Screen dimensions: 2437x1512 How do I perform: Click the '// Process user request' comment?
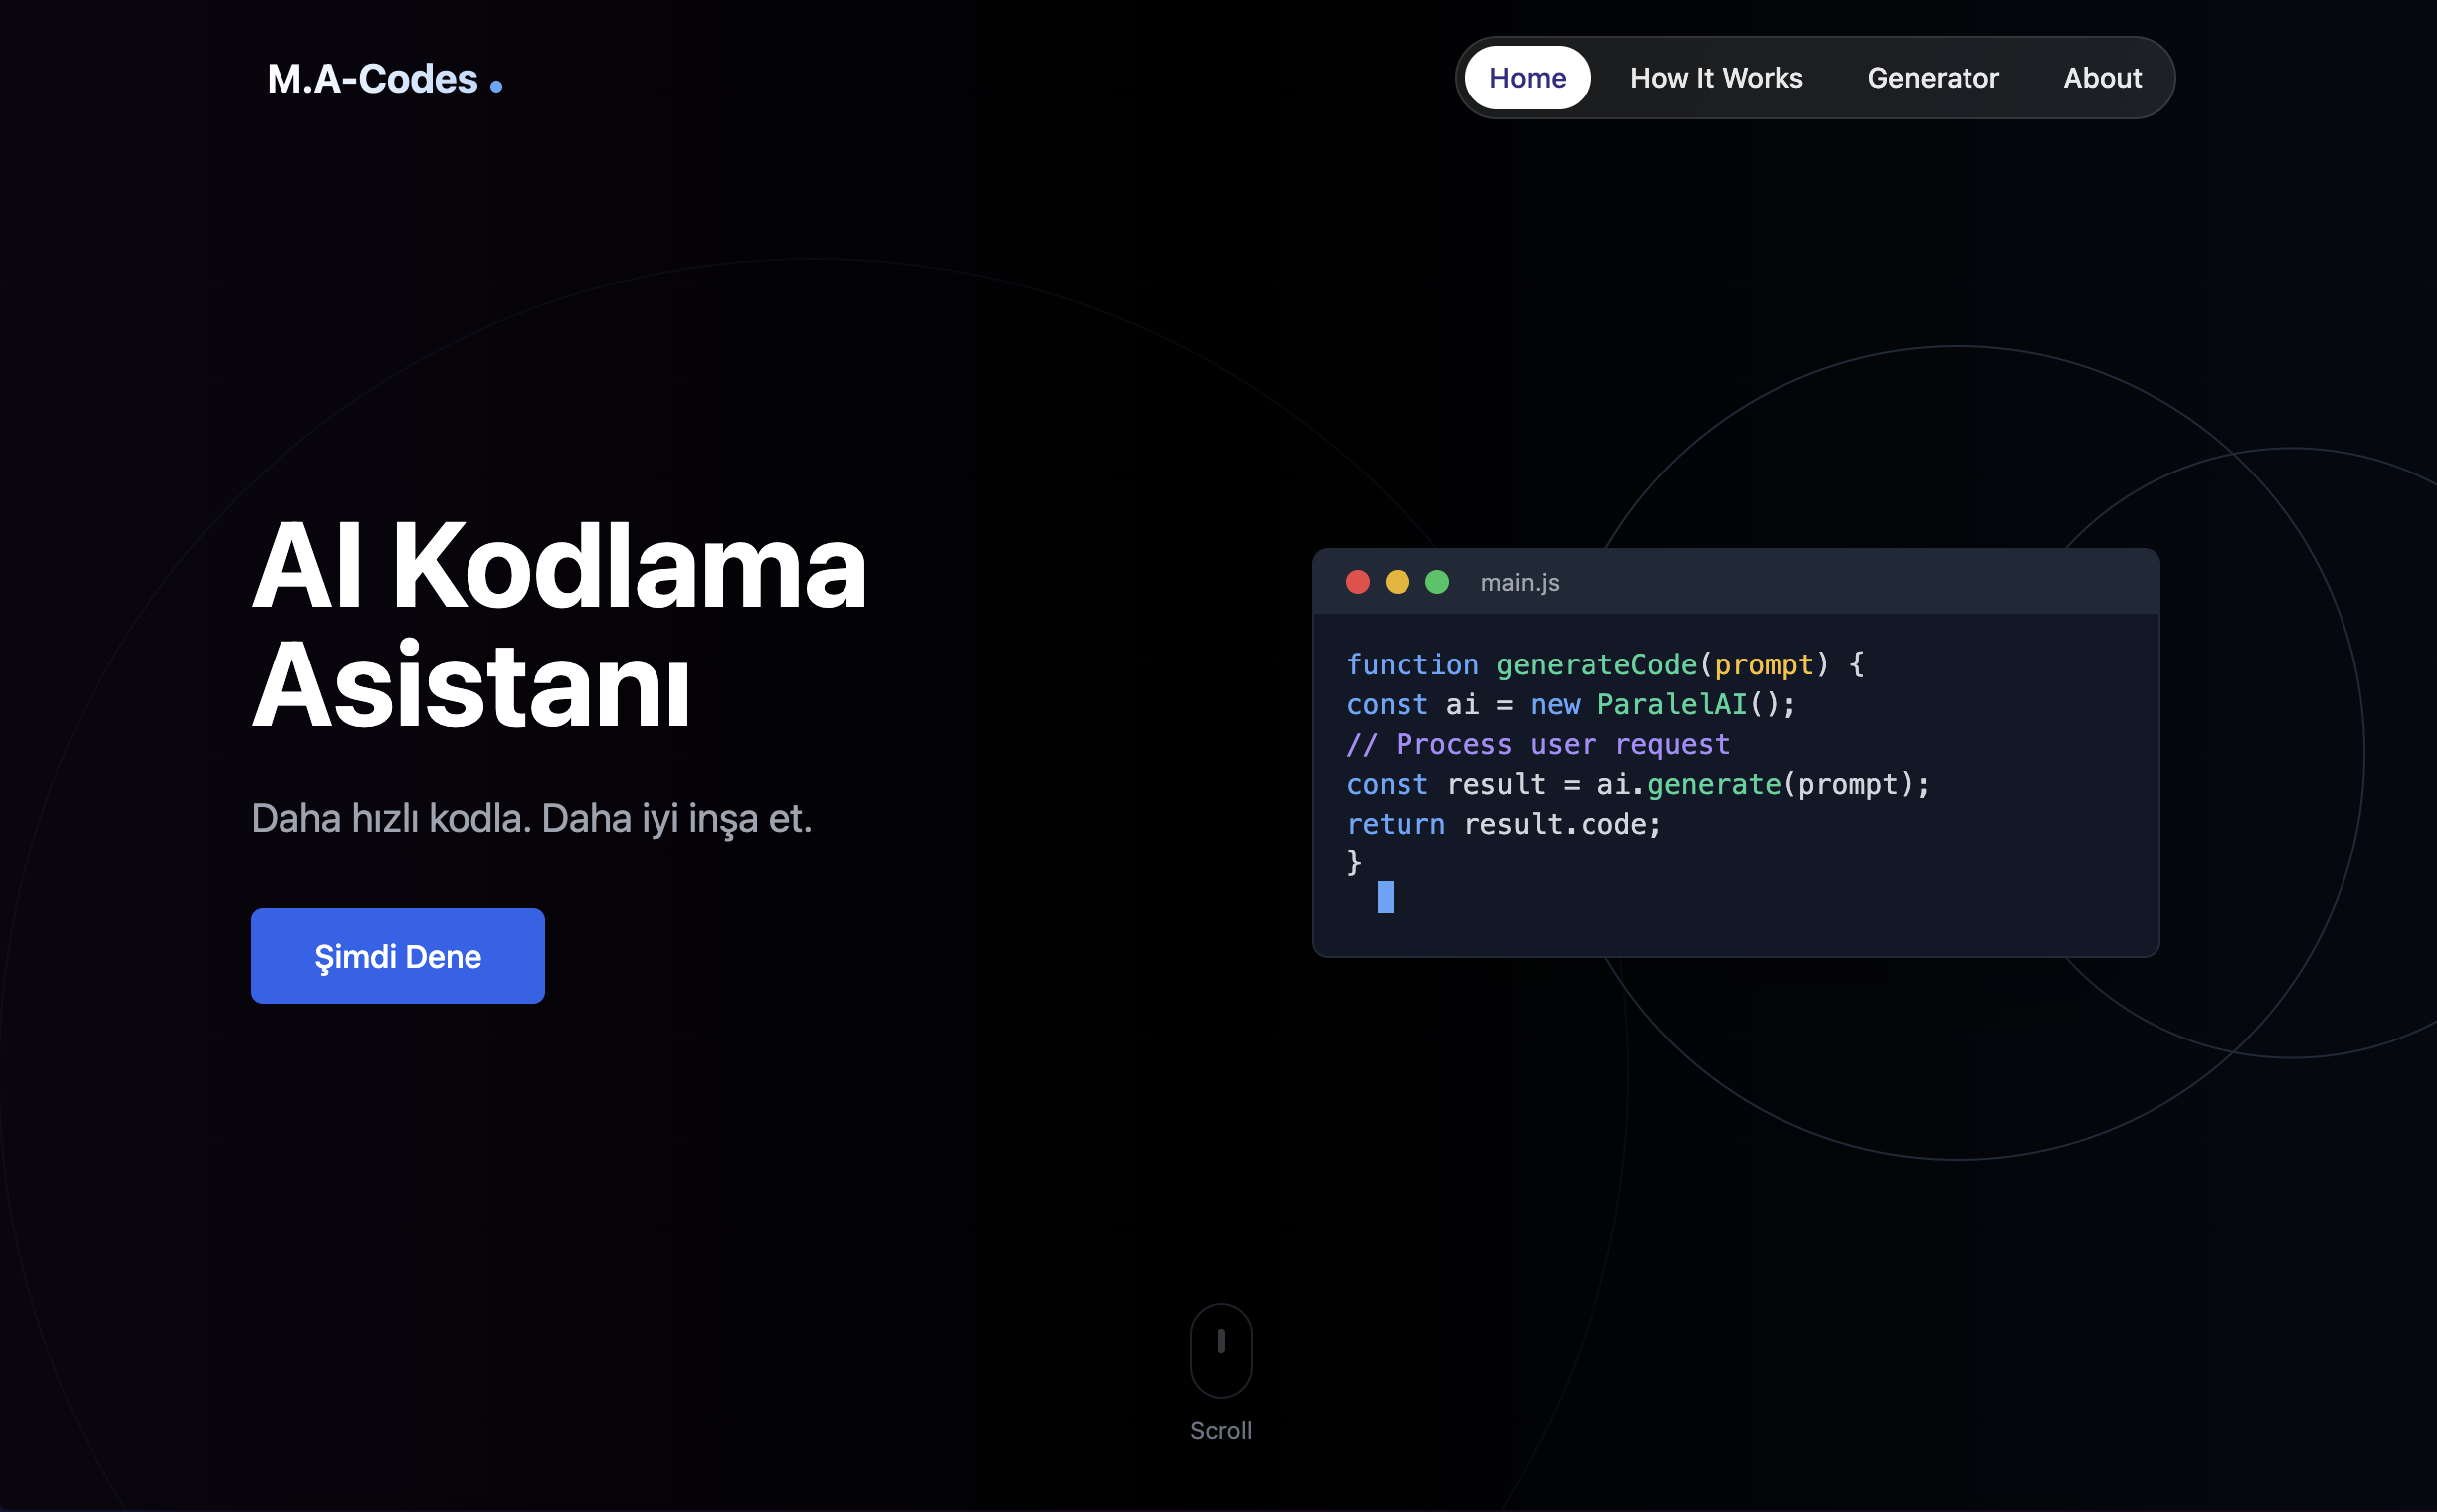1537,744
